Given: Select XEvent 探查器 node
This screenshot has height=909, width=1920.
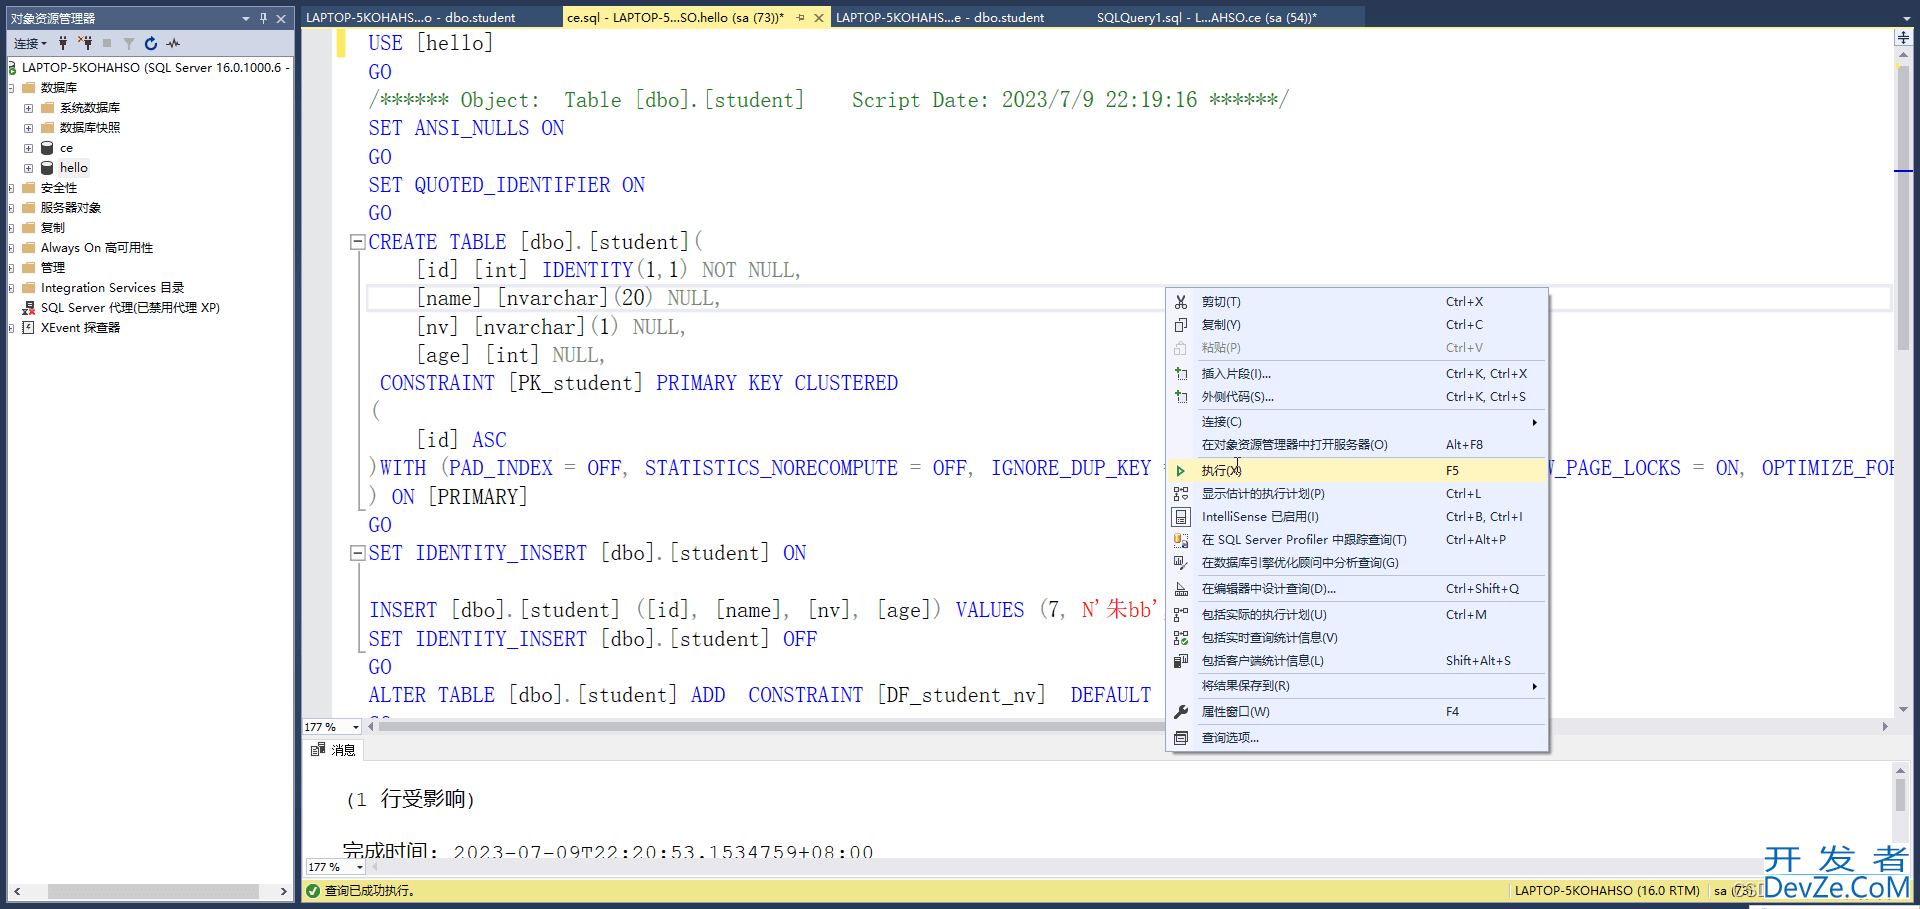Looking at the screenshot, I should click(x=80, y=328).
